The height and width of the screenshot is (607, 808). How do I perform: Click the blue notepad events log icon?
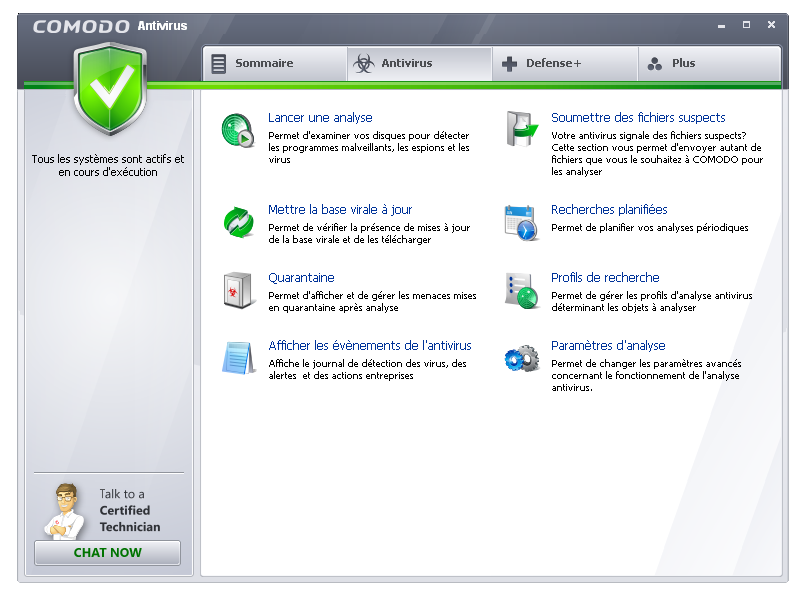[x=239, y=358]
